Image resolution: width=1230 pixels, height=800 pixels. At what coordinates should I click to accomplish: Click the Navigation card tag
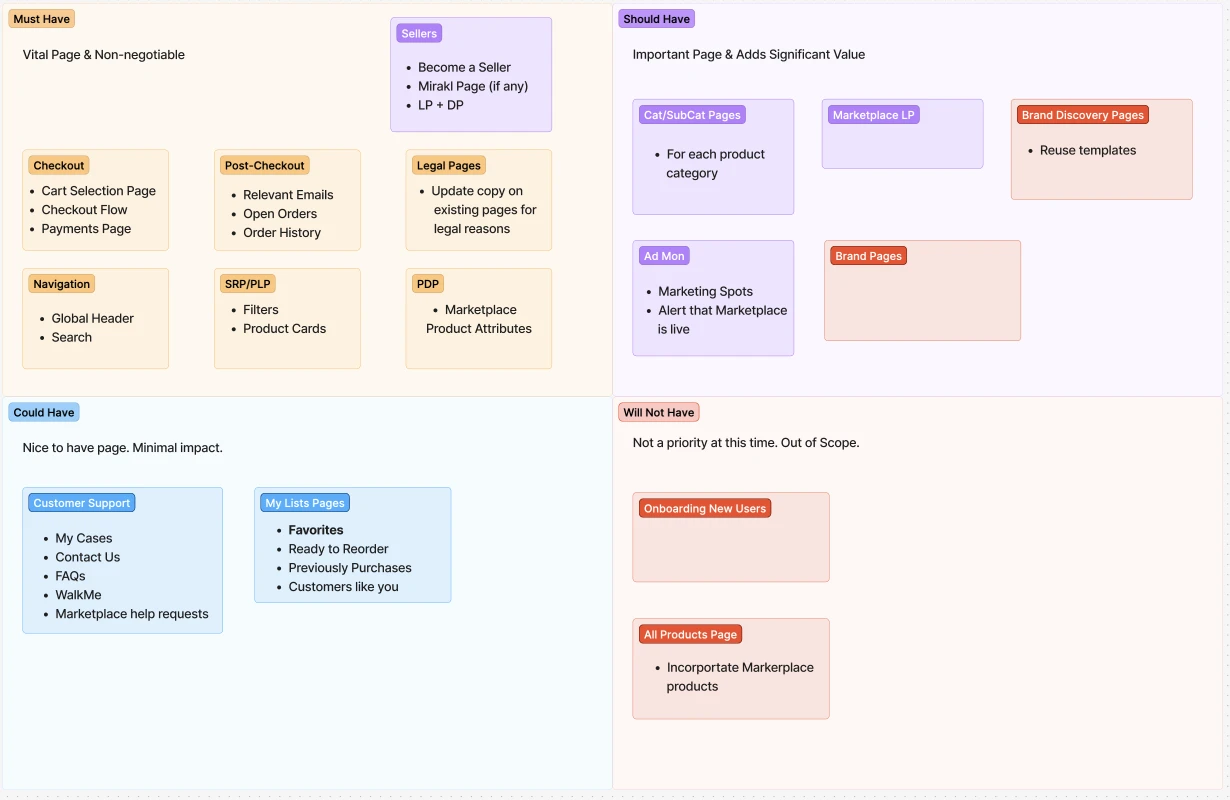62,284
